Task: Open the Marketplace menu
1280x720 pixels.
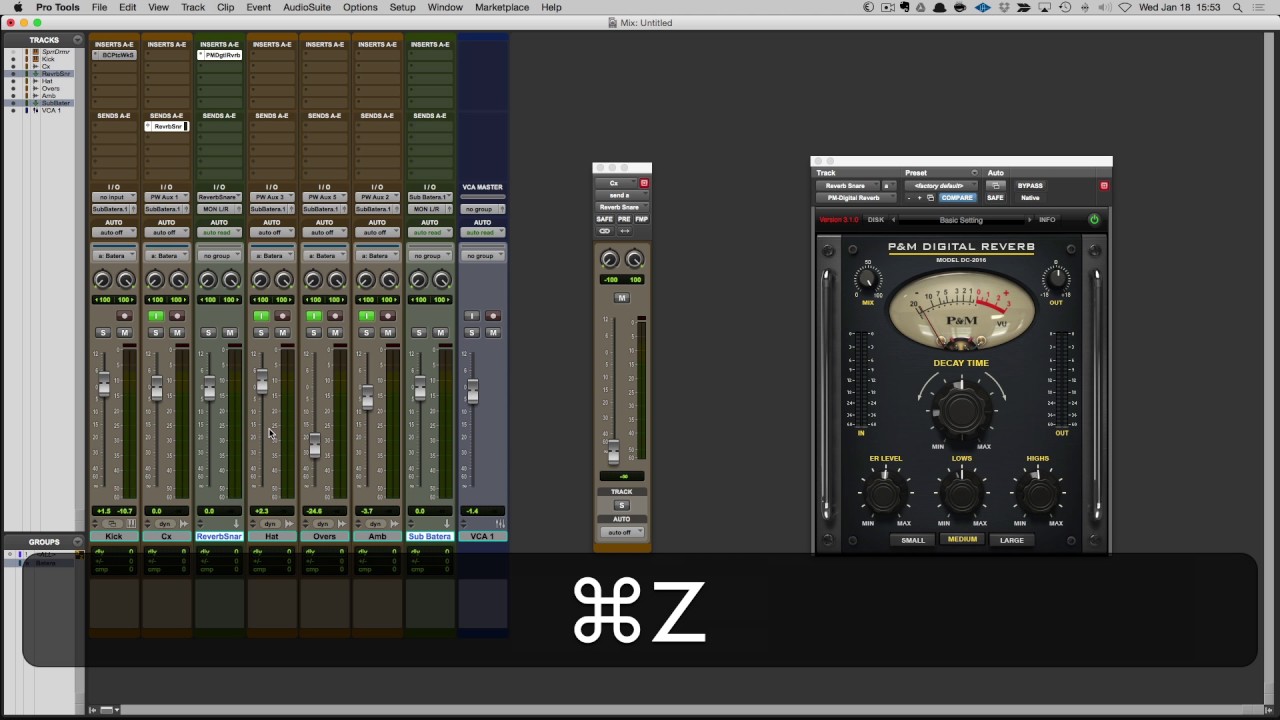Action: click(x=502, y=7)
